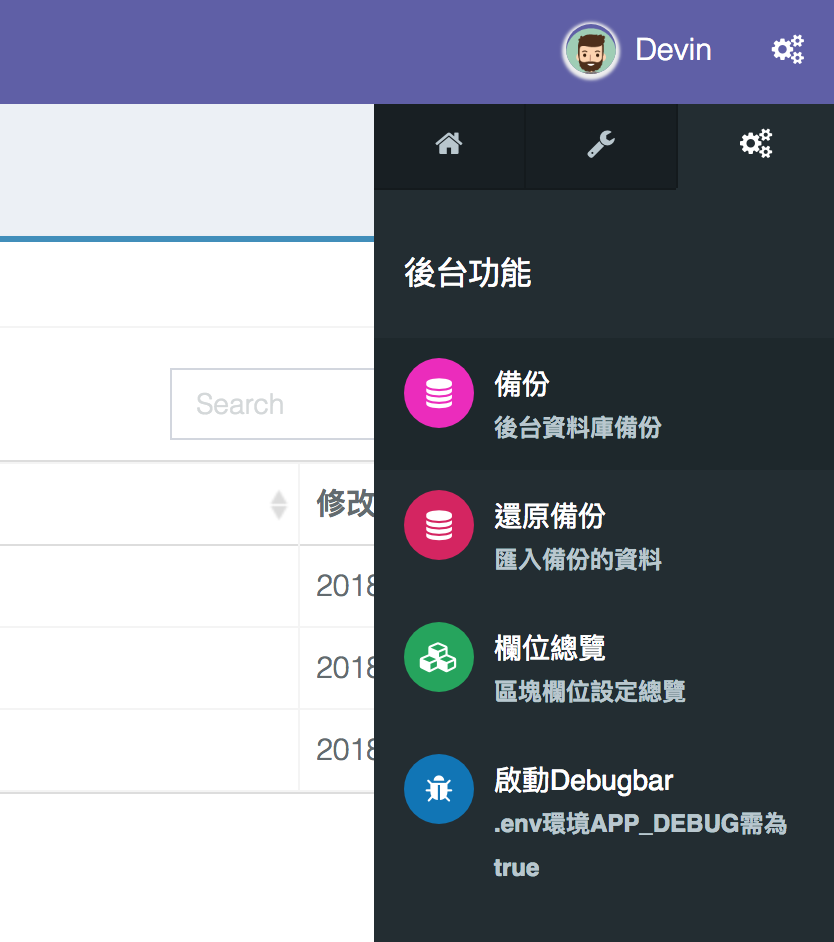The height and width of the screenshot is (942, 834).
Task: Click the 區塊欄位設定總覽 description
Action: point(589,691)
